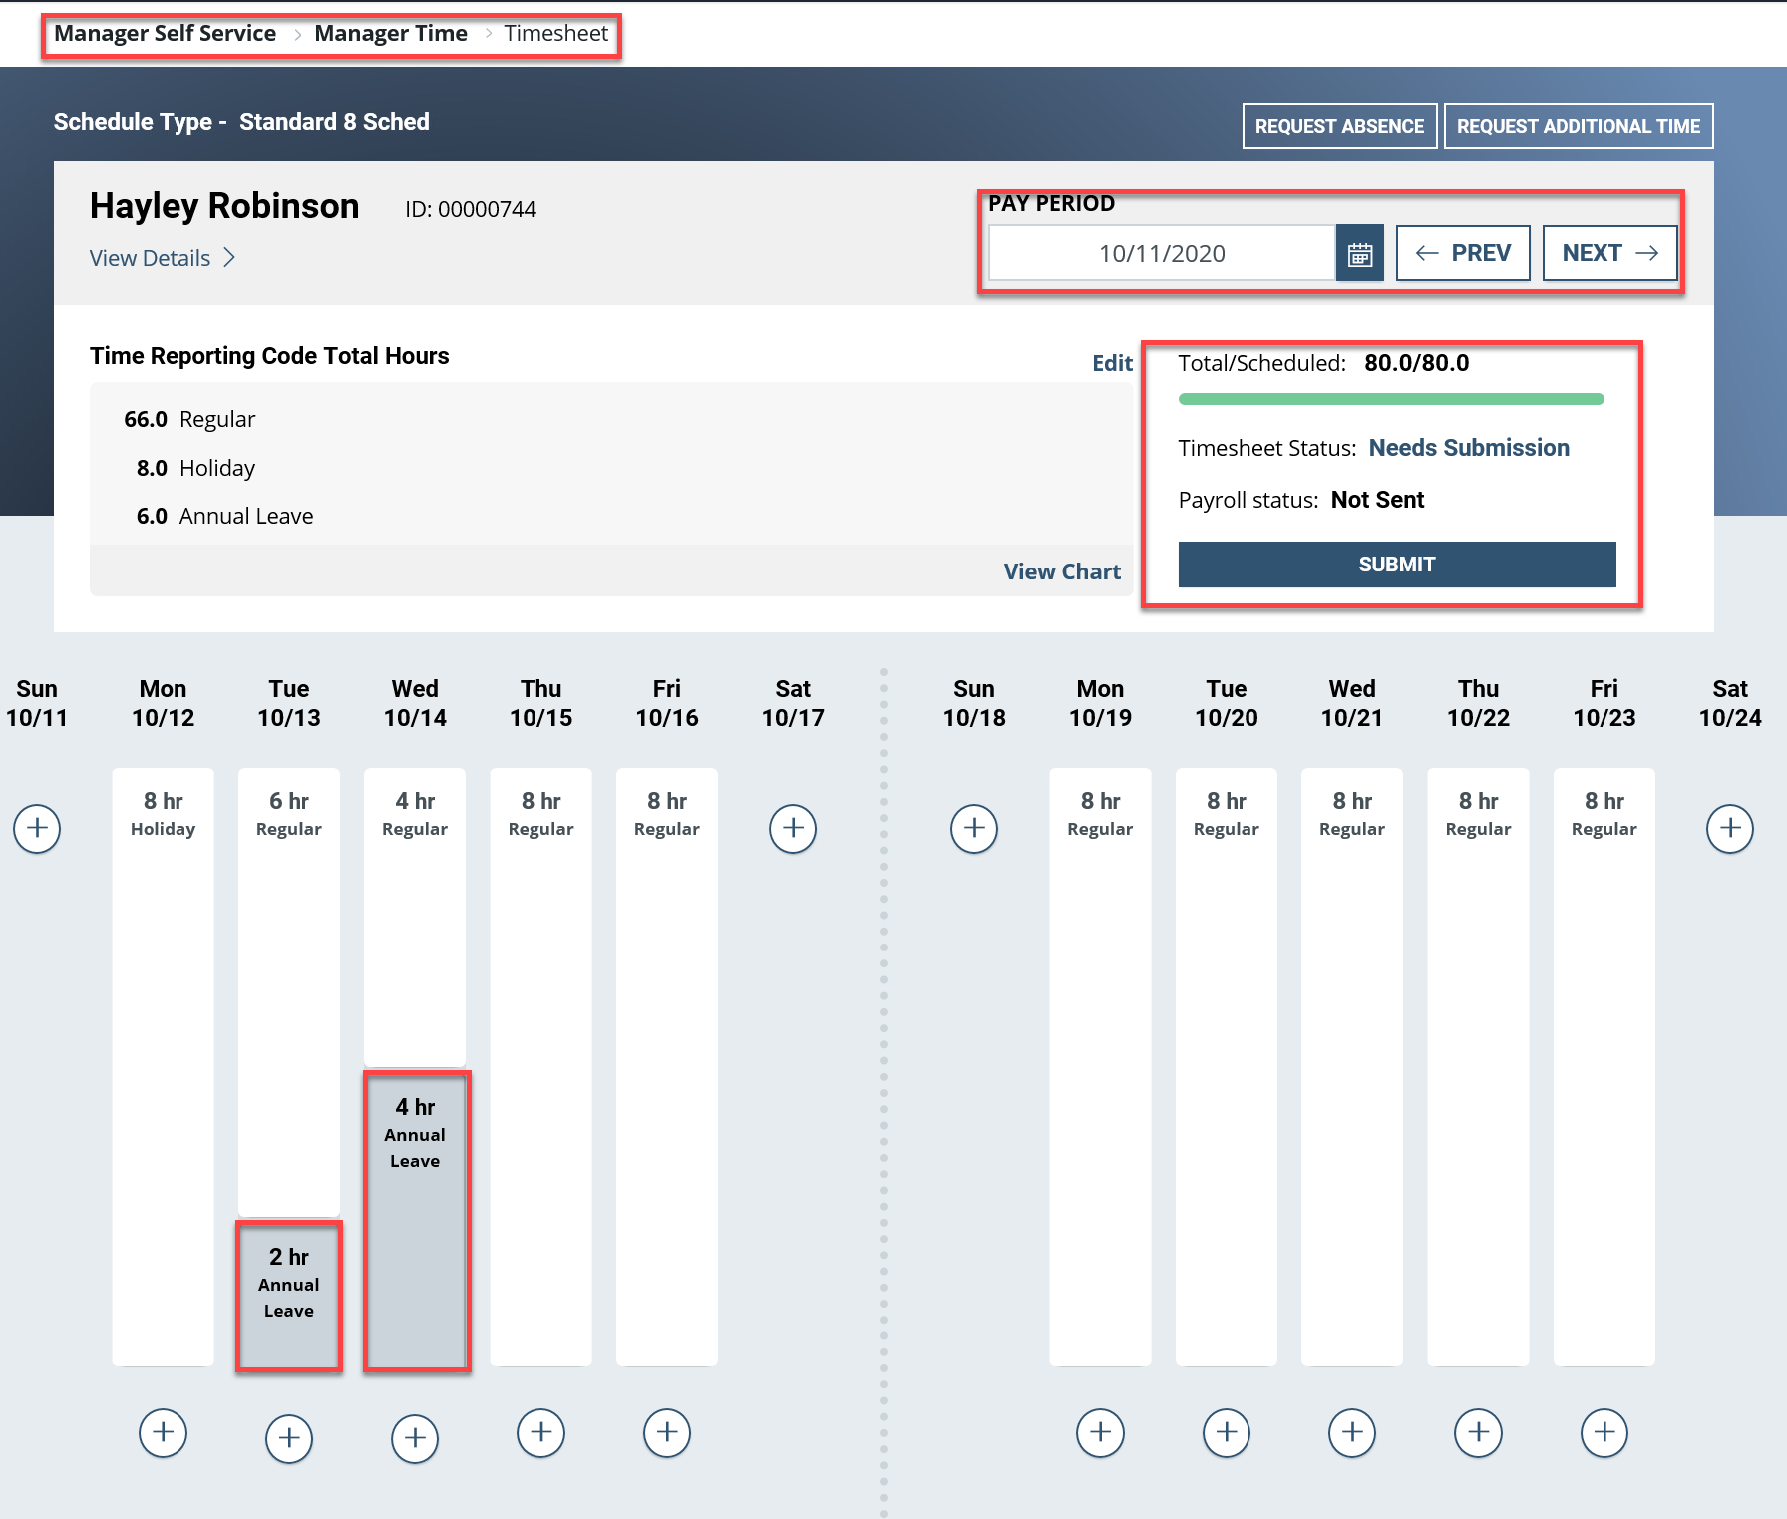Click NEXT arrow for next pay period
Image resolution: width=1787 pixels, height=1519 pixels.
(1609, 253)
